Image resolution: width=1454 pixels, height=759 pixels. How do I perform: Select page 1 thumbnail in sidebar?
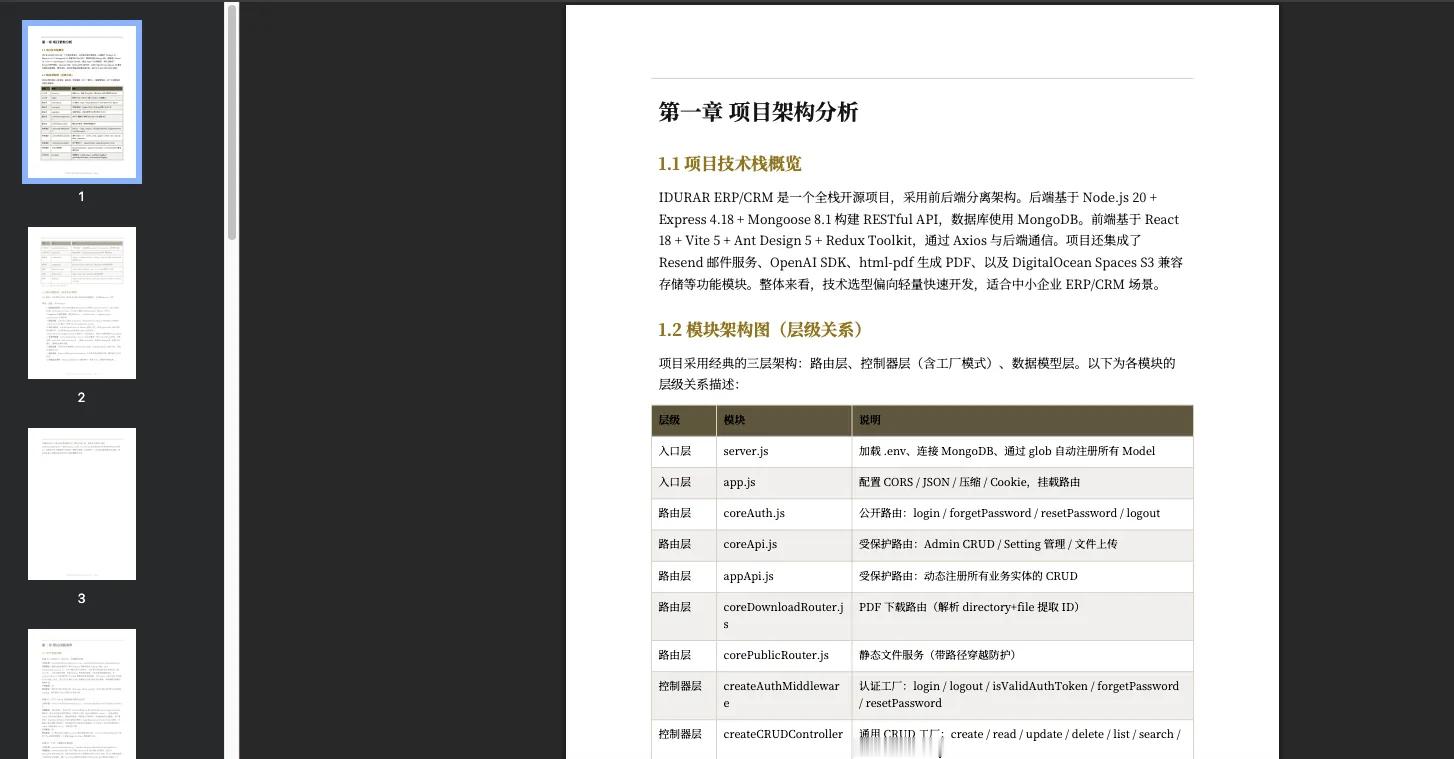click(x=82, y=102)
